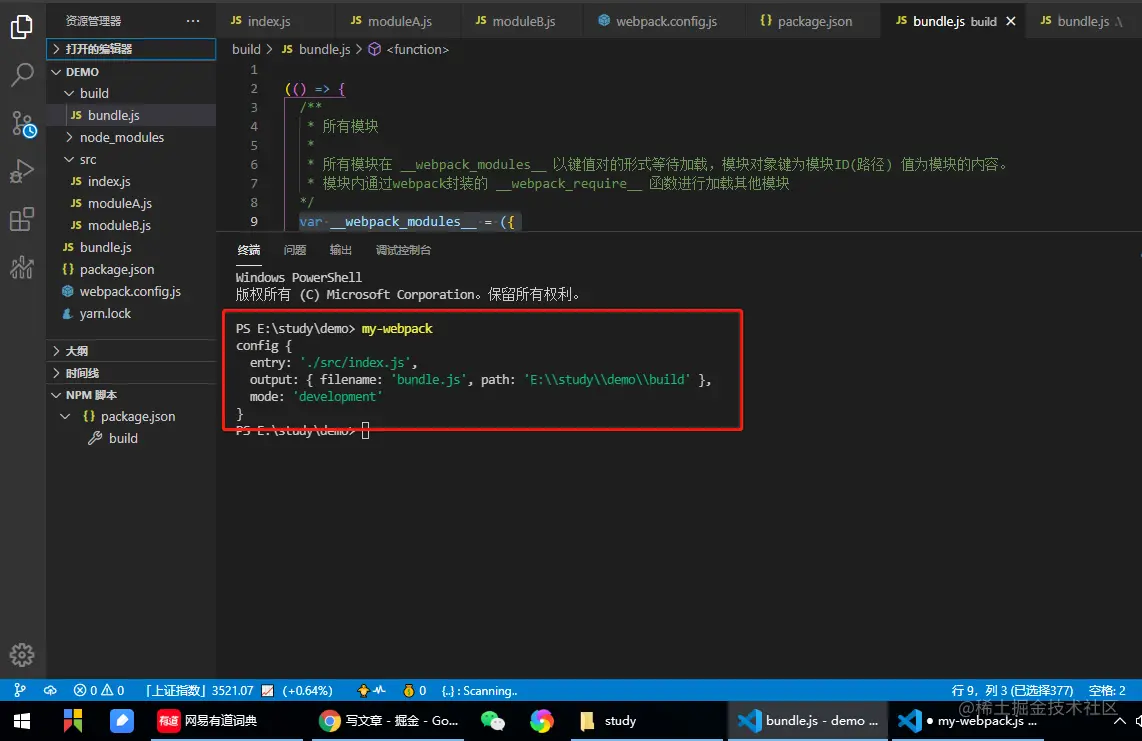Click the git branch icon in status bar
Screen dimensions: 1142x741
coord(20,690)
